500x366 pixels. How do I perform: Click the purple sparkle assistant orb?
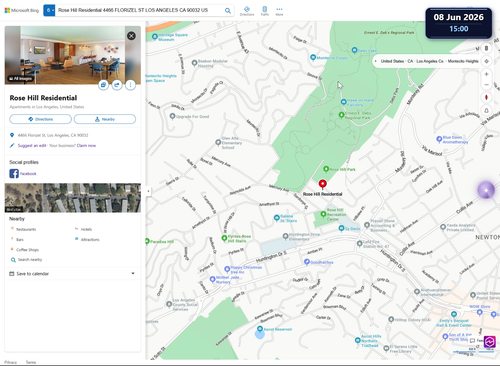coord(486,190)
